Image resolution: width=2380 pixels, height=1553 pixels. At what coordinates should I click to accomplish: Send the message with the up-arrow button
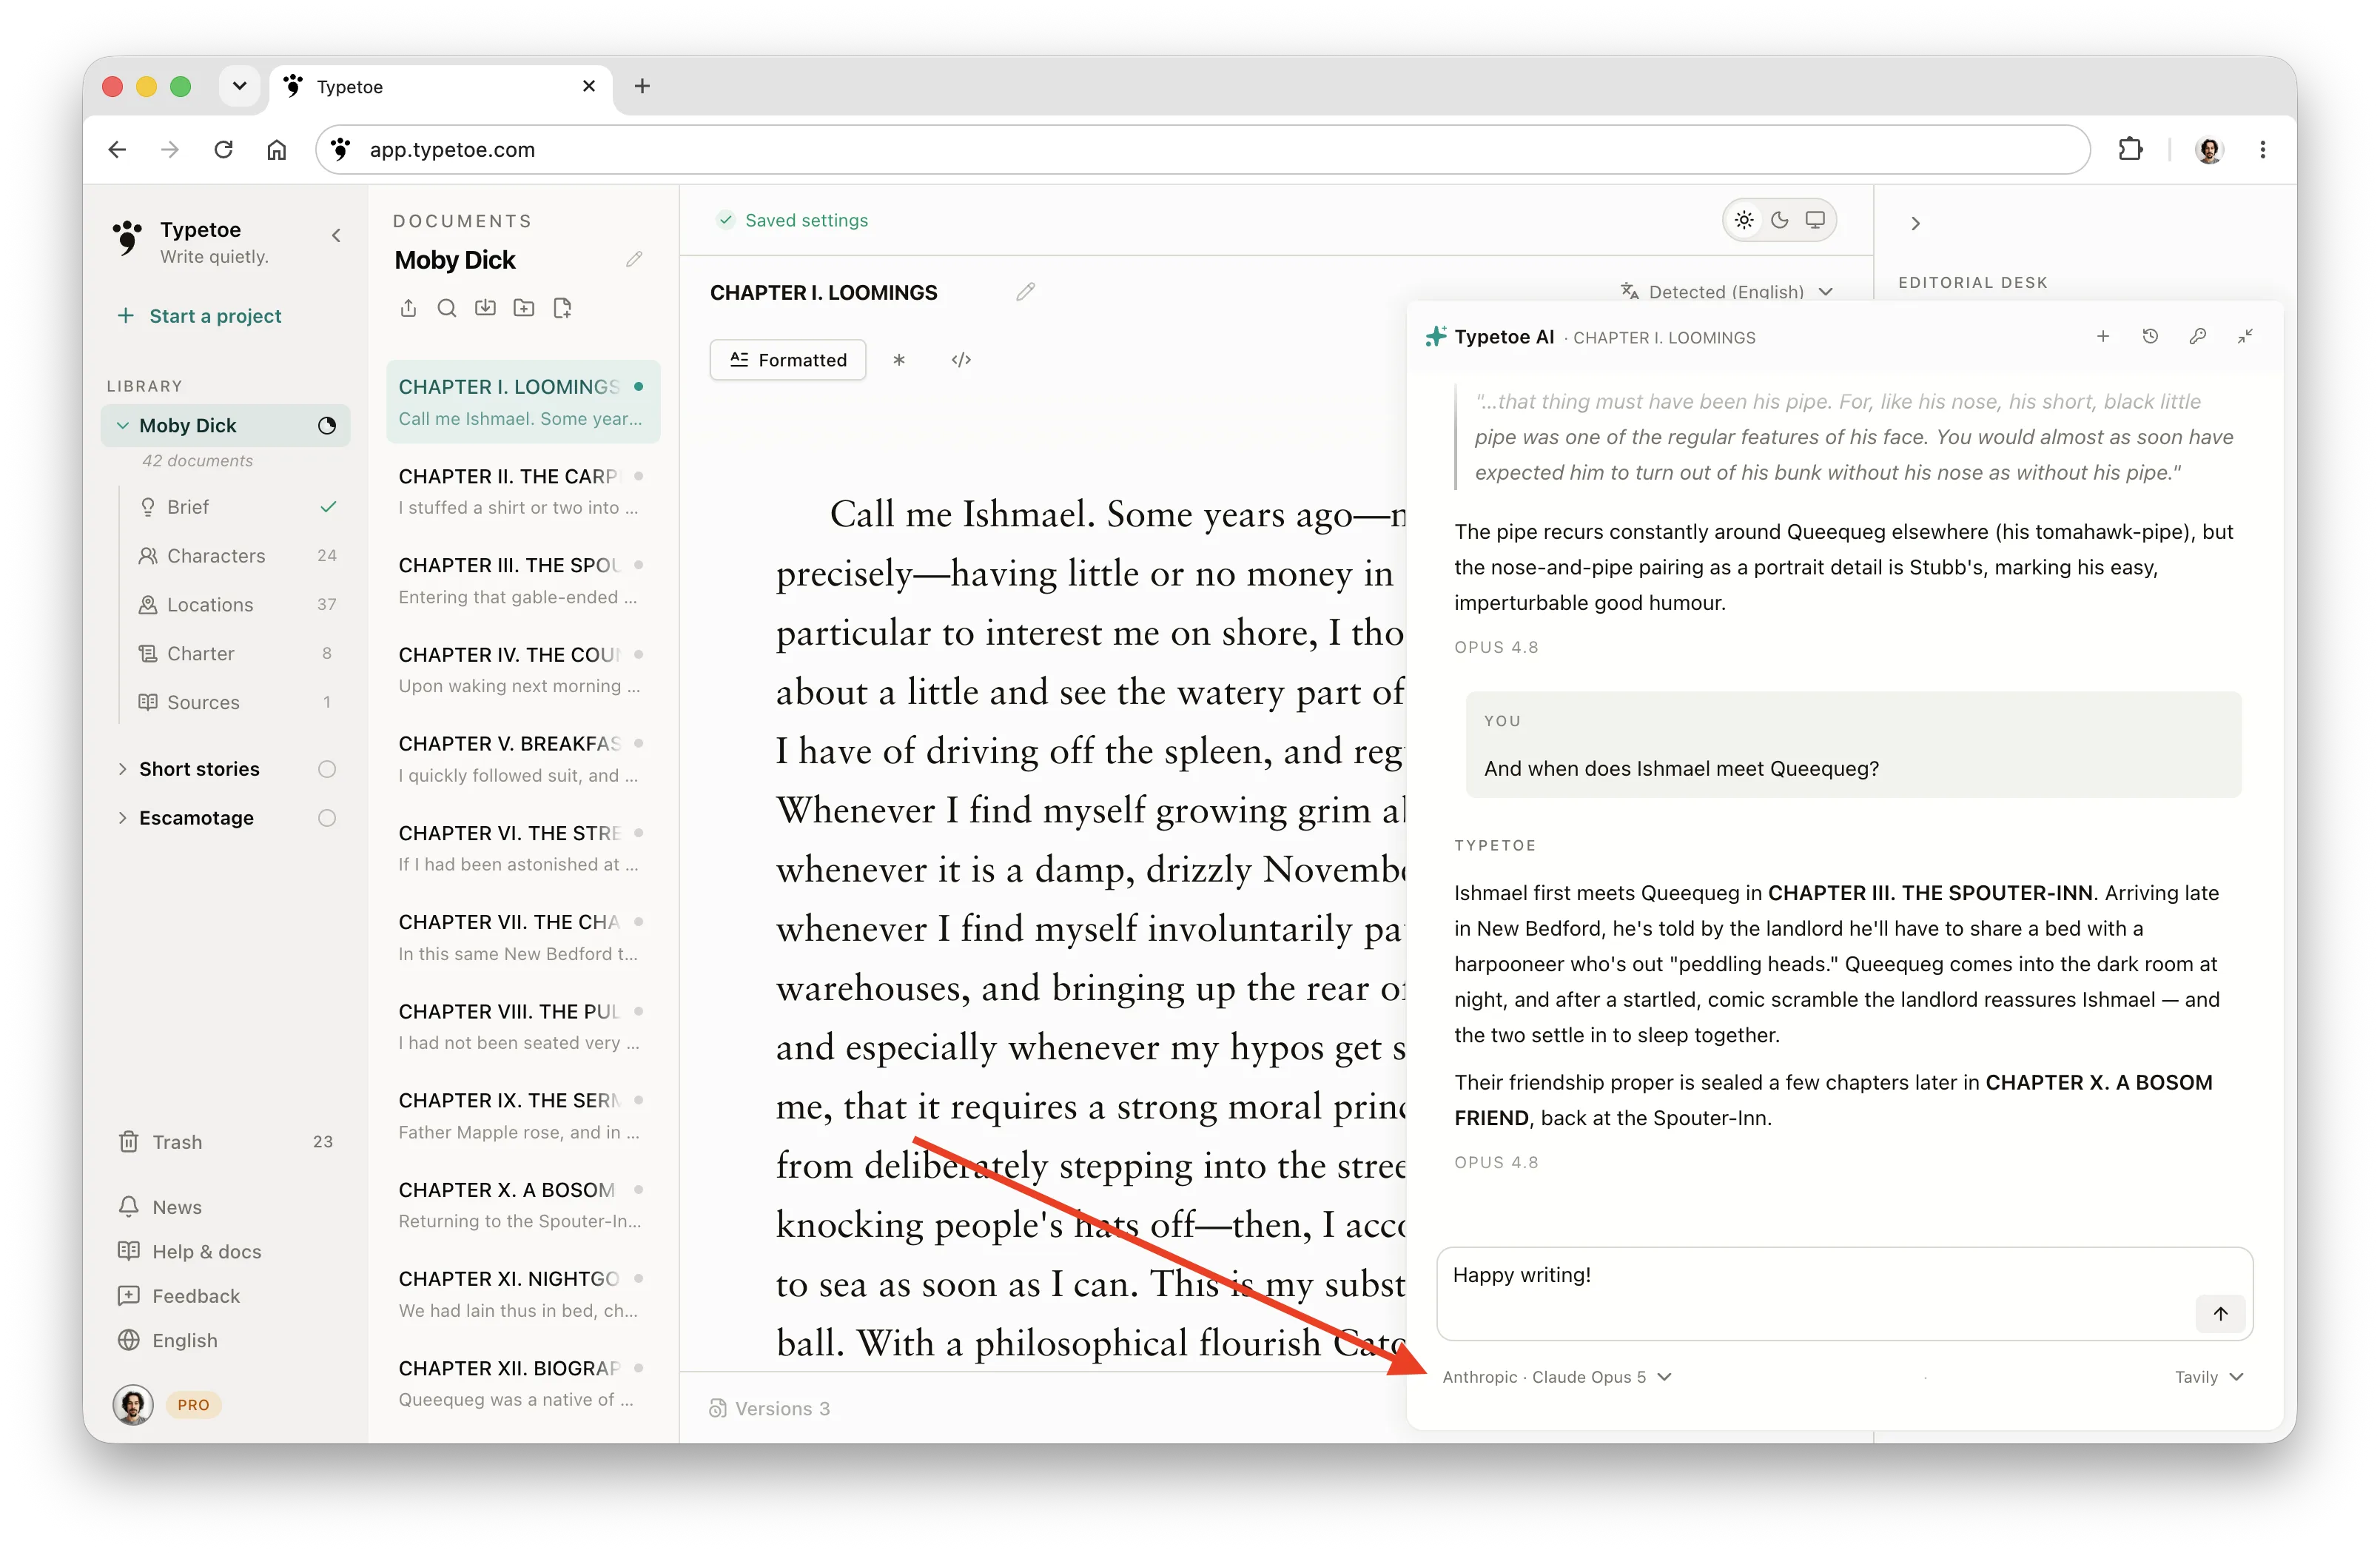[2220, 1313]
